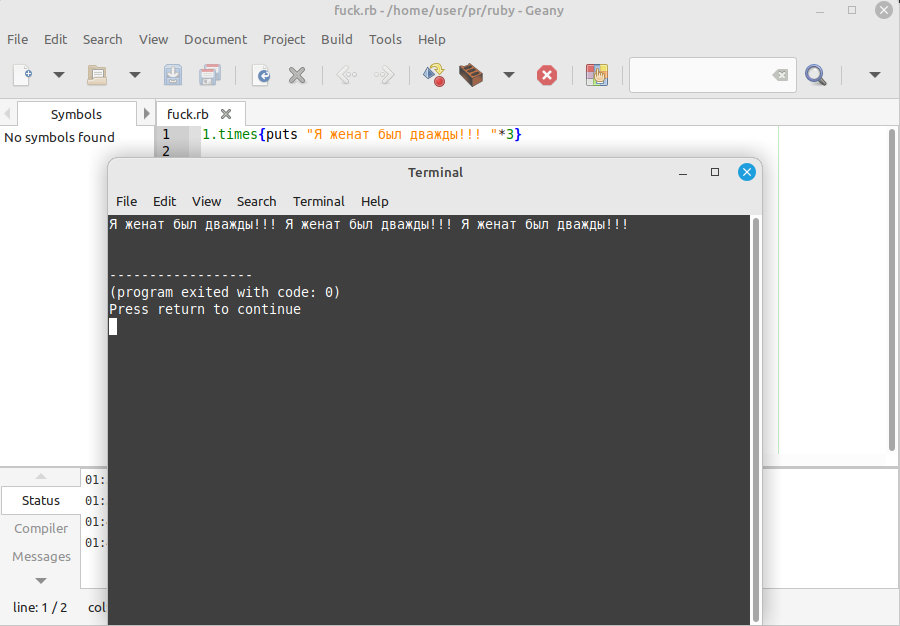Open the Build menu
The image size is (900, 626).
[336, 40]
